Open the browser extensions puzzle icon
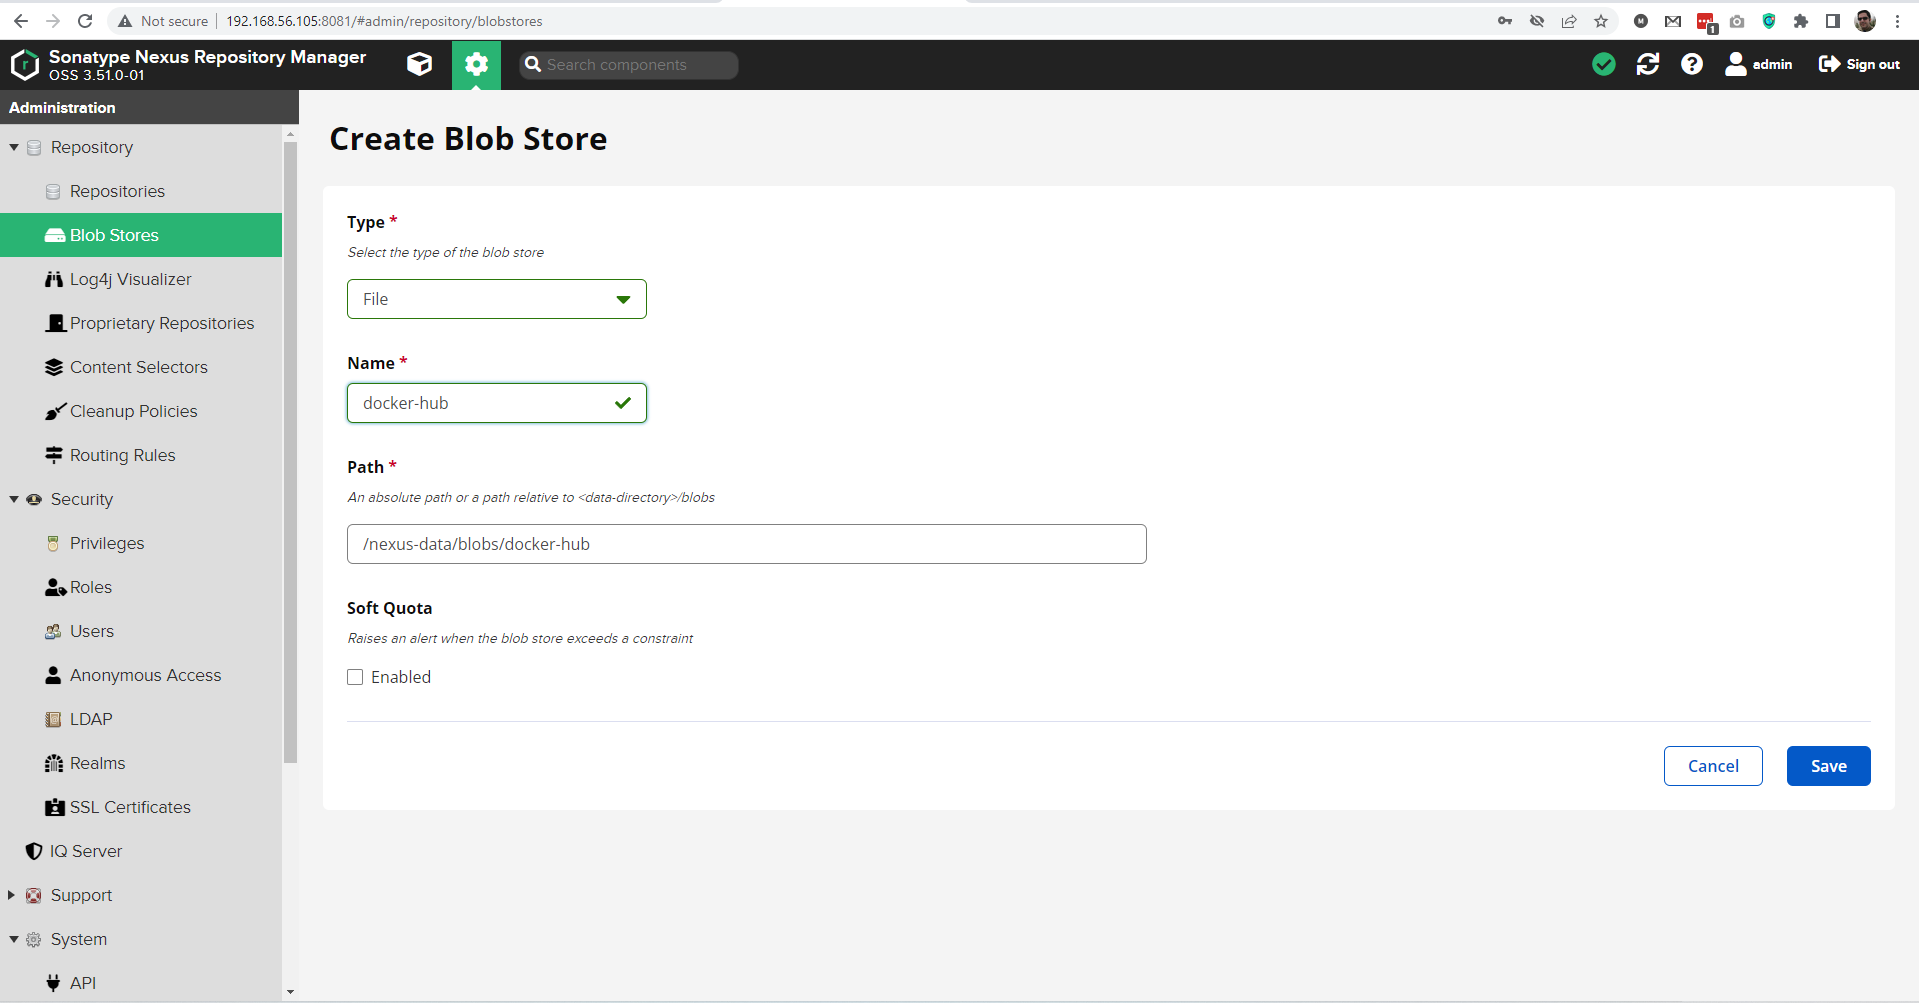The height and width of the screenshot is (1003, 1919). coord(1801,21)
